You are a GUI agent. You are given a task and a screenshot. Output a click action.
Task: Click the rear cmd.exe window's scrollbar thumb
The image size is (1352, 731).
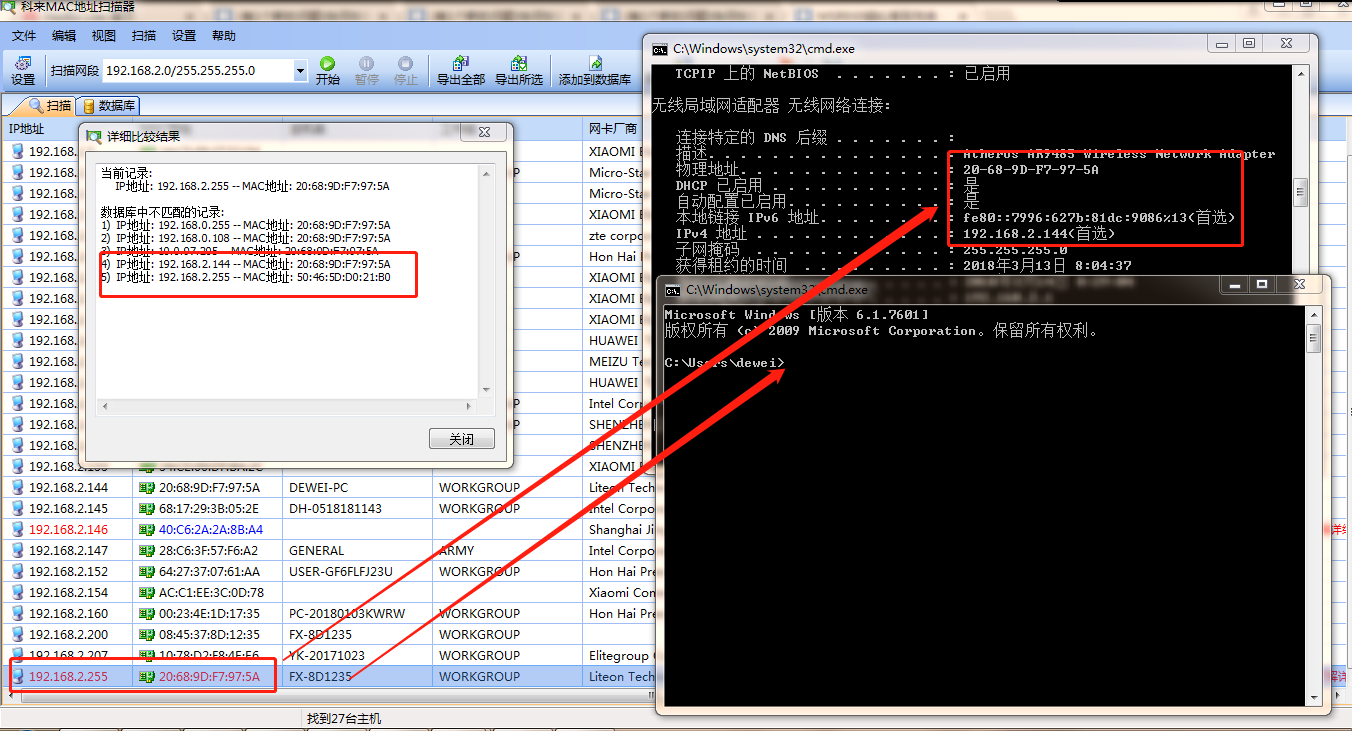coord(1300,190)
